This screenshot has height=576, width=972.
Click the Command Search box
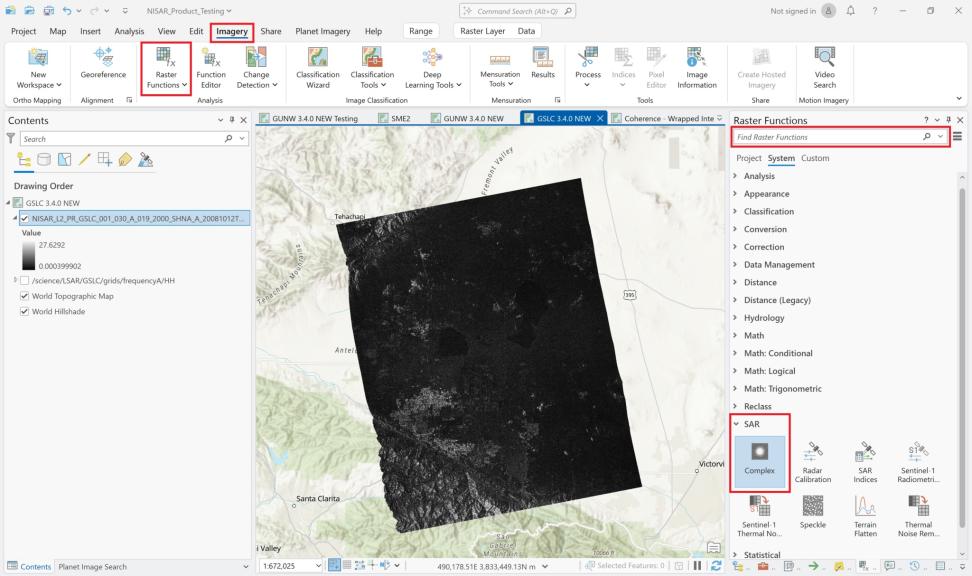pyautogui.click(x=517, y=11)
